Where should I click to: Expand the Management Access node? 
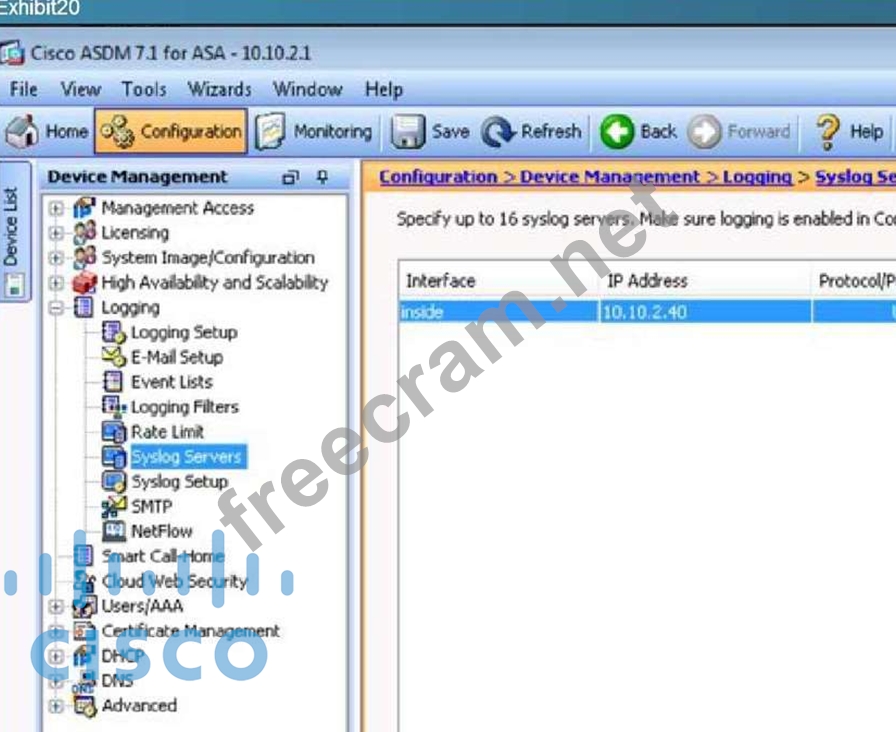[x=57, y=208]
